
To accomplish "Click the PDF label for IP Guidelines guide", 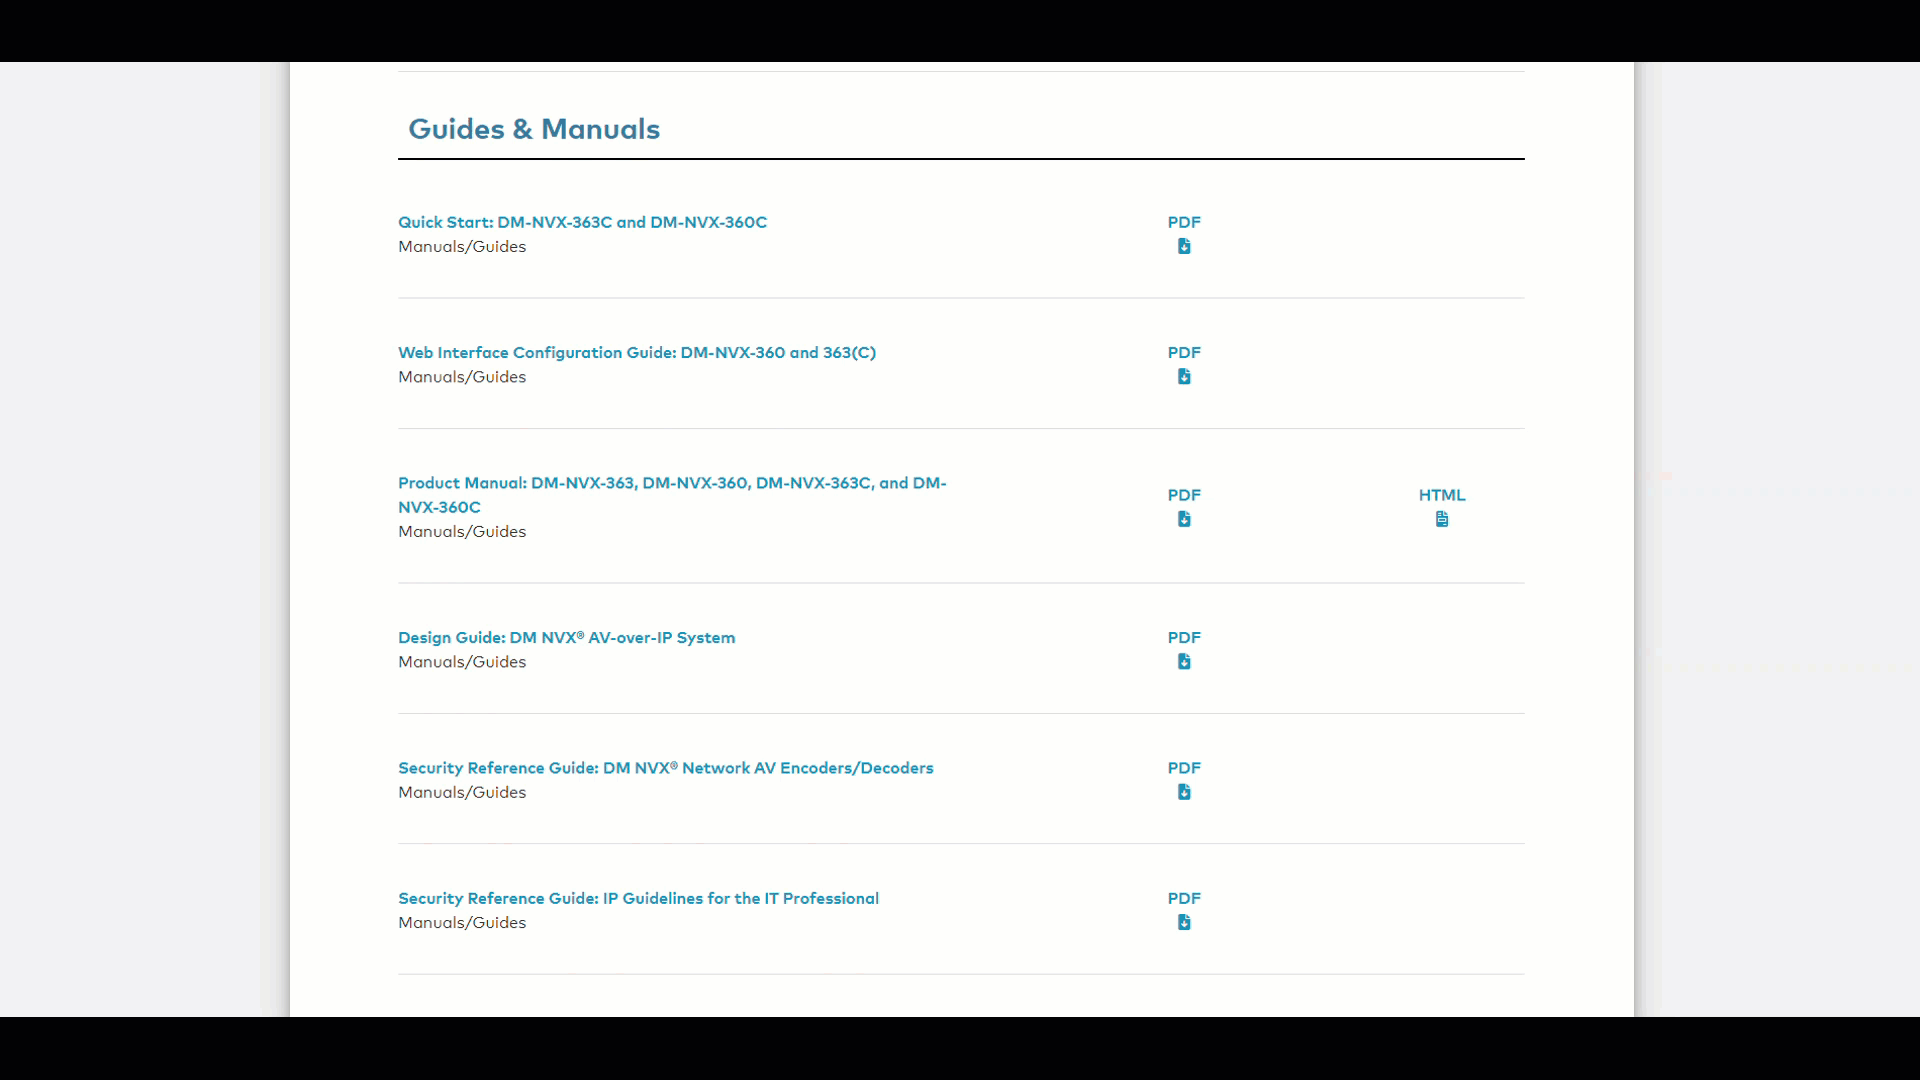I will (1183, 897).
